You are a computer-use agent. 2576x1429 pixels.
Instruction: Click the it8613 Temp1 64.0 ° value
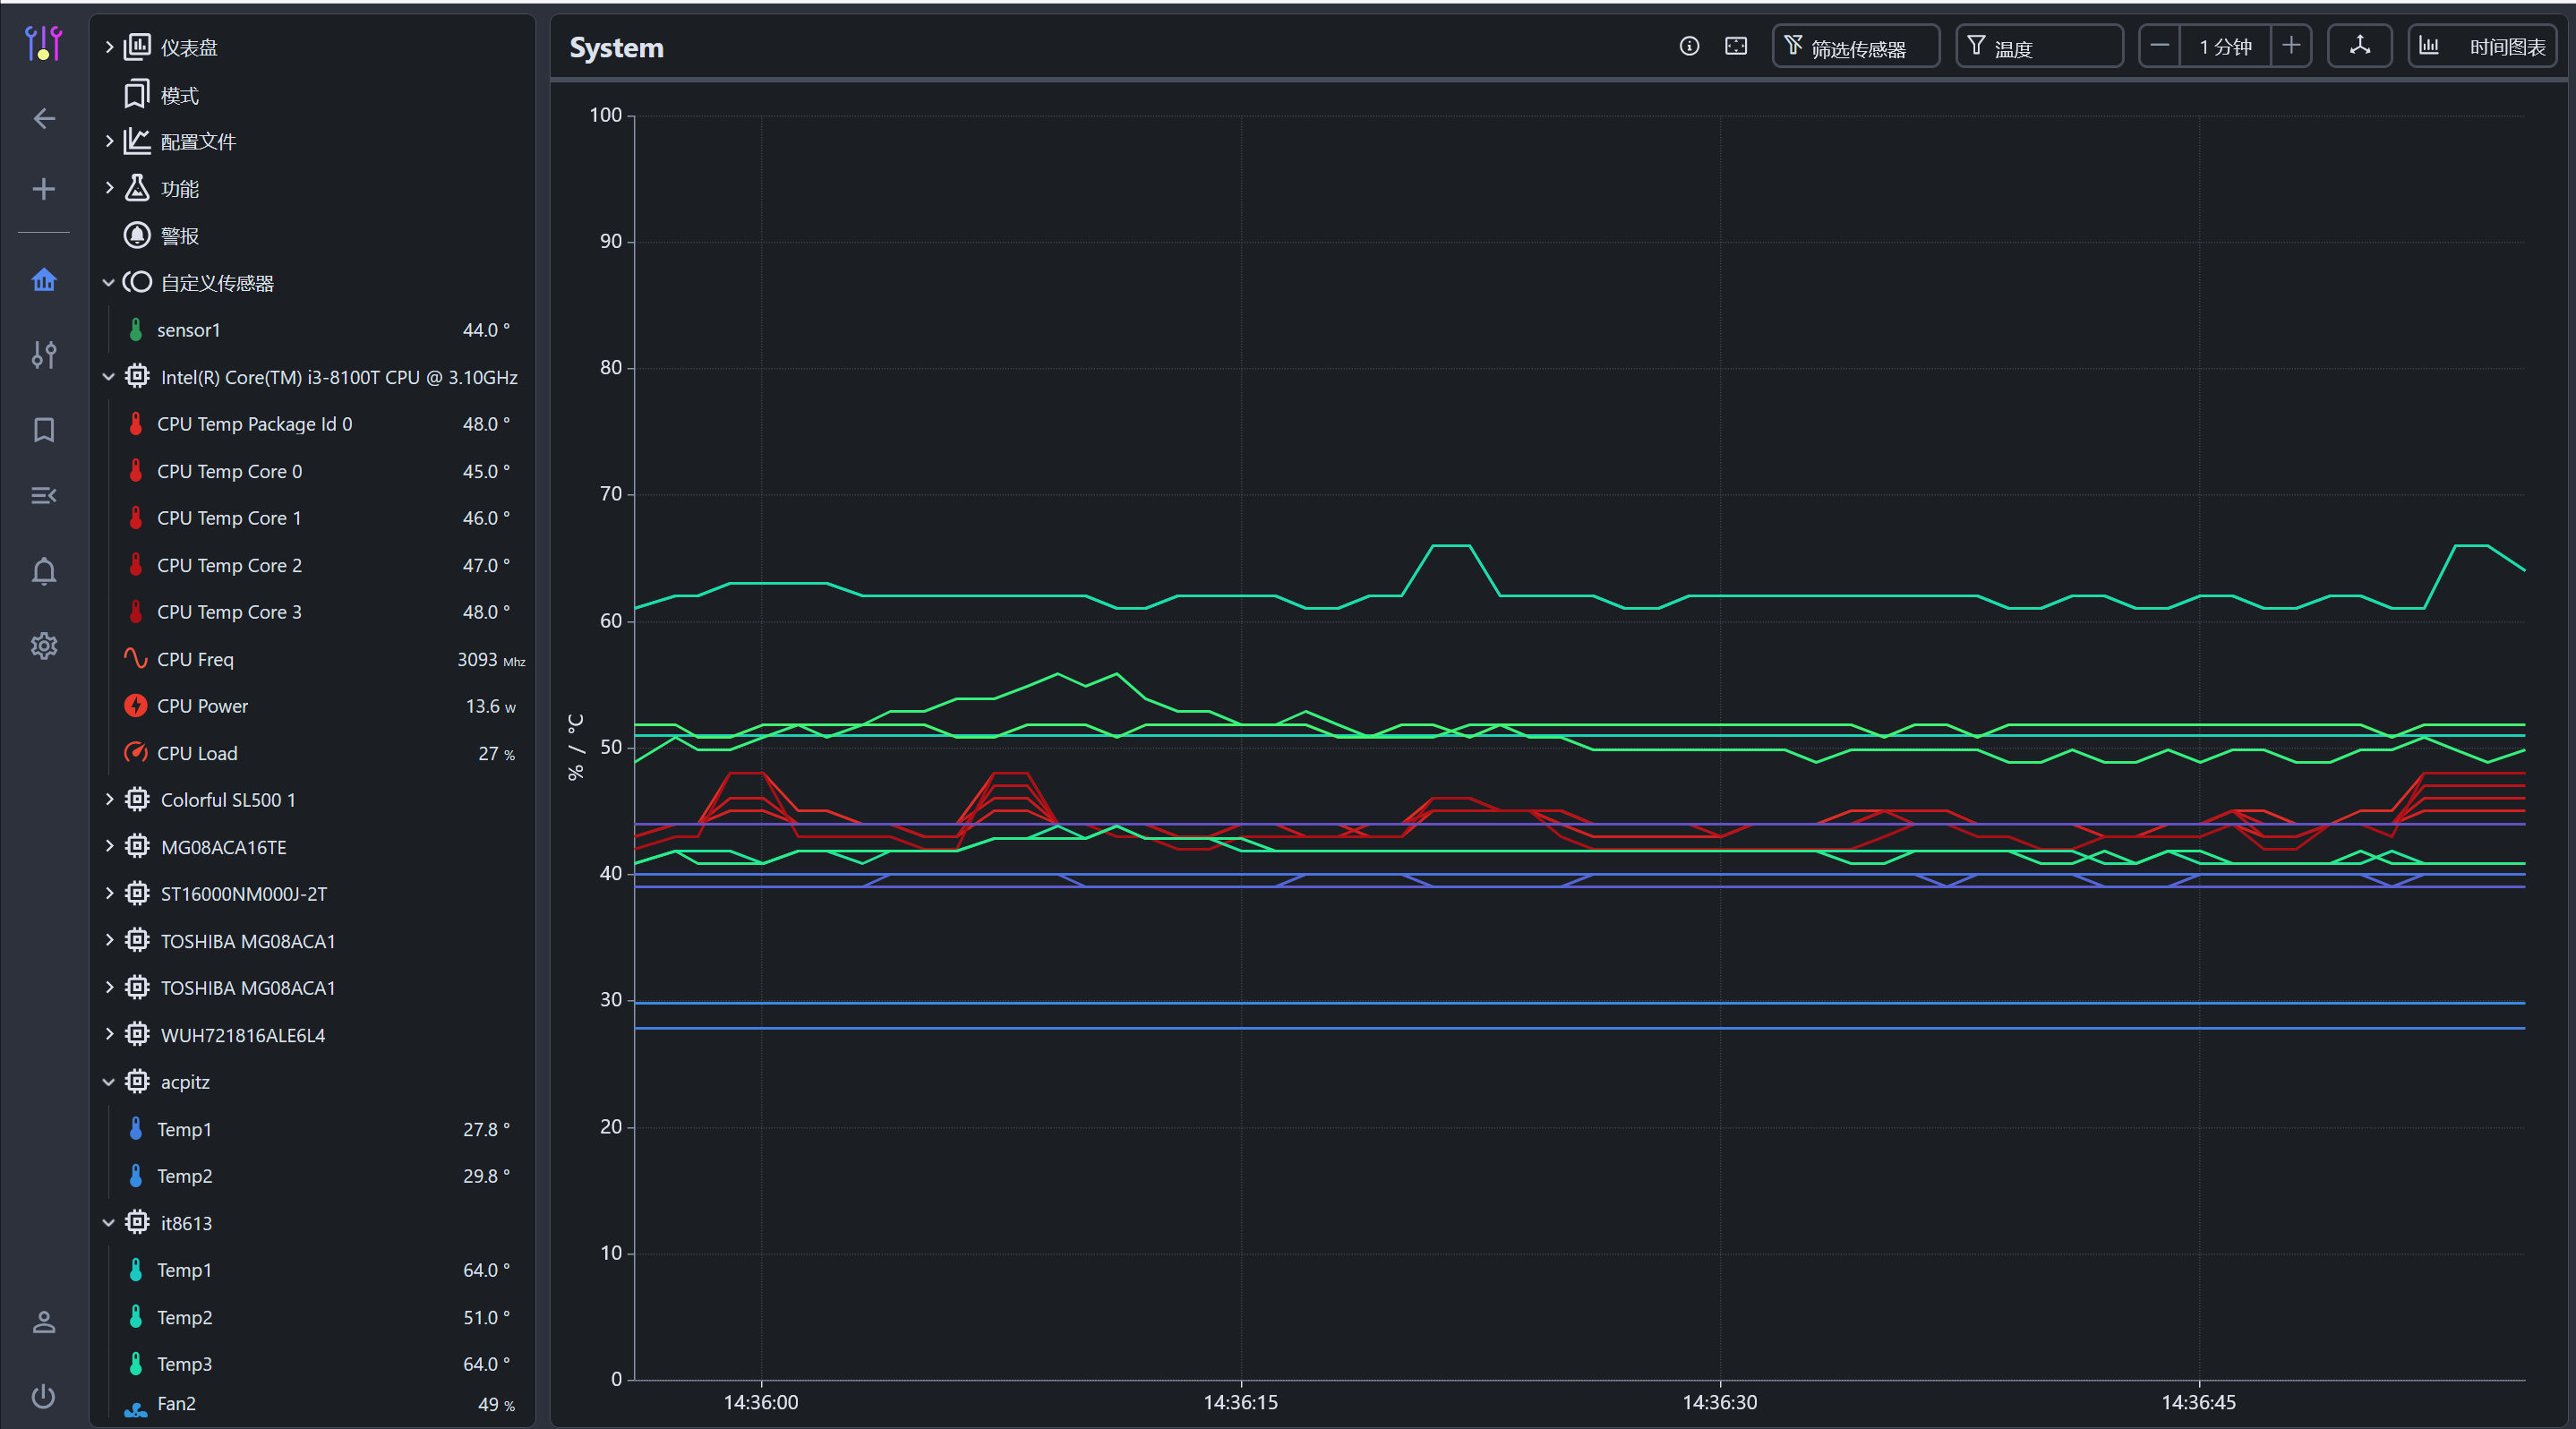486,1270
